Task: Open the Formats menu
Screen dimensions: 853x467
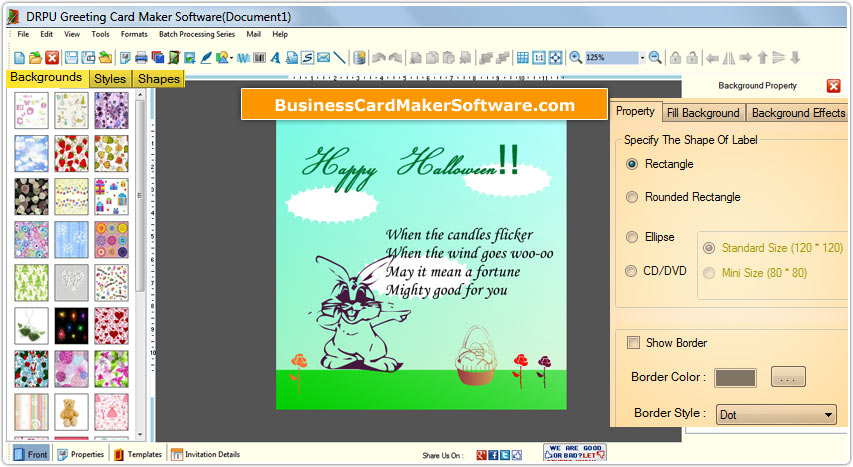Action: click(x=134, y=34)
